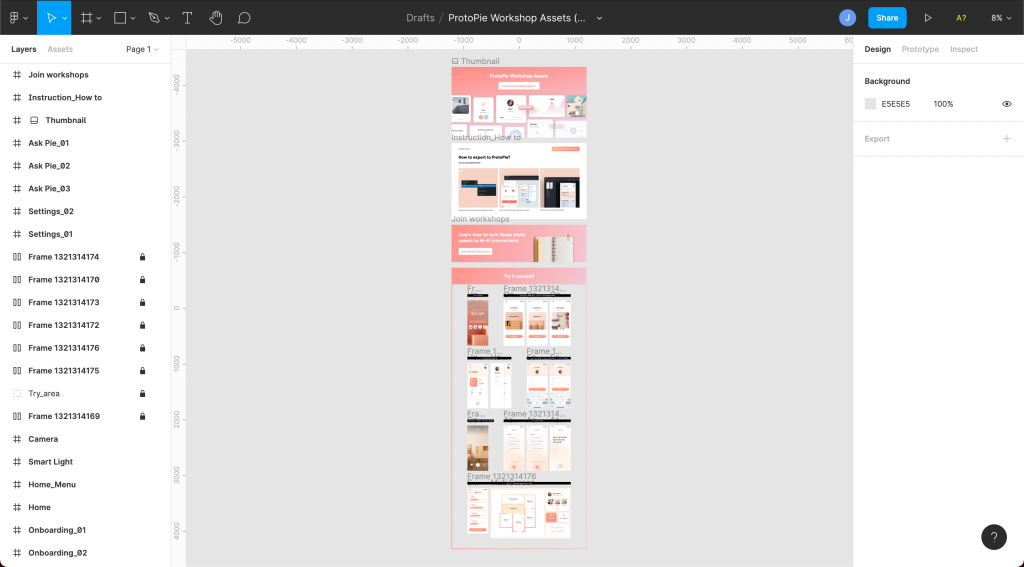Select the Move tool
The image size is (1024, 567).
[51, 18]
